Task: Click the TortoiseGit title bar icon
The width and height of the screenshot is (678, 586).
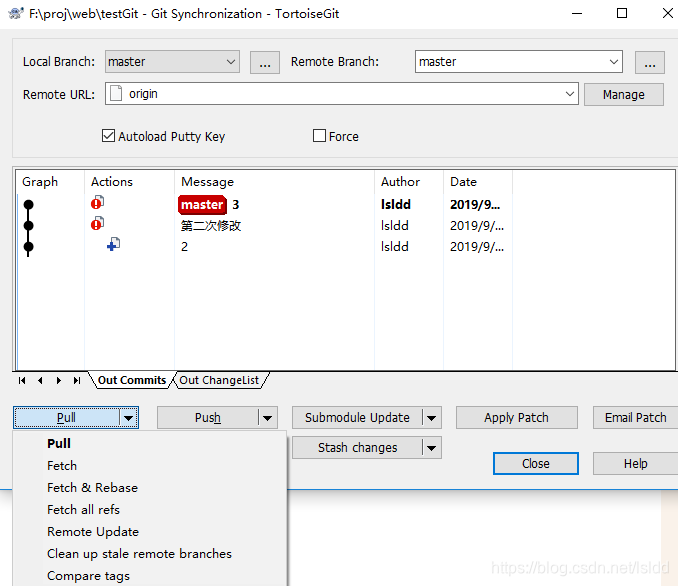Action: (16, 13)
